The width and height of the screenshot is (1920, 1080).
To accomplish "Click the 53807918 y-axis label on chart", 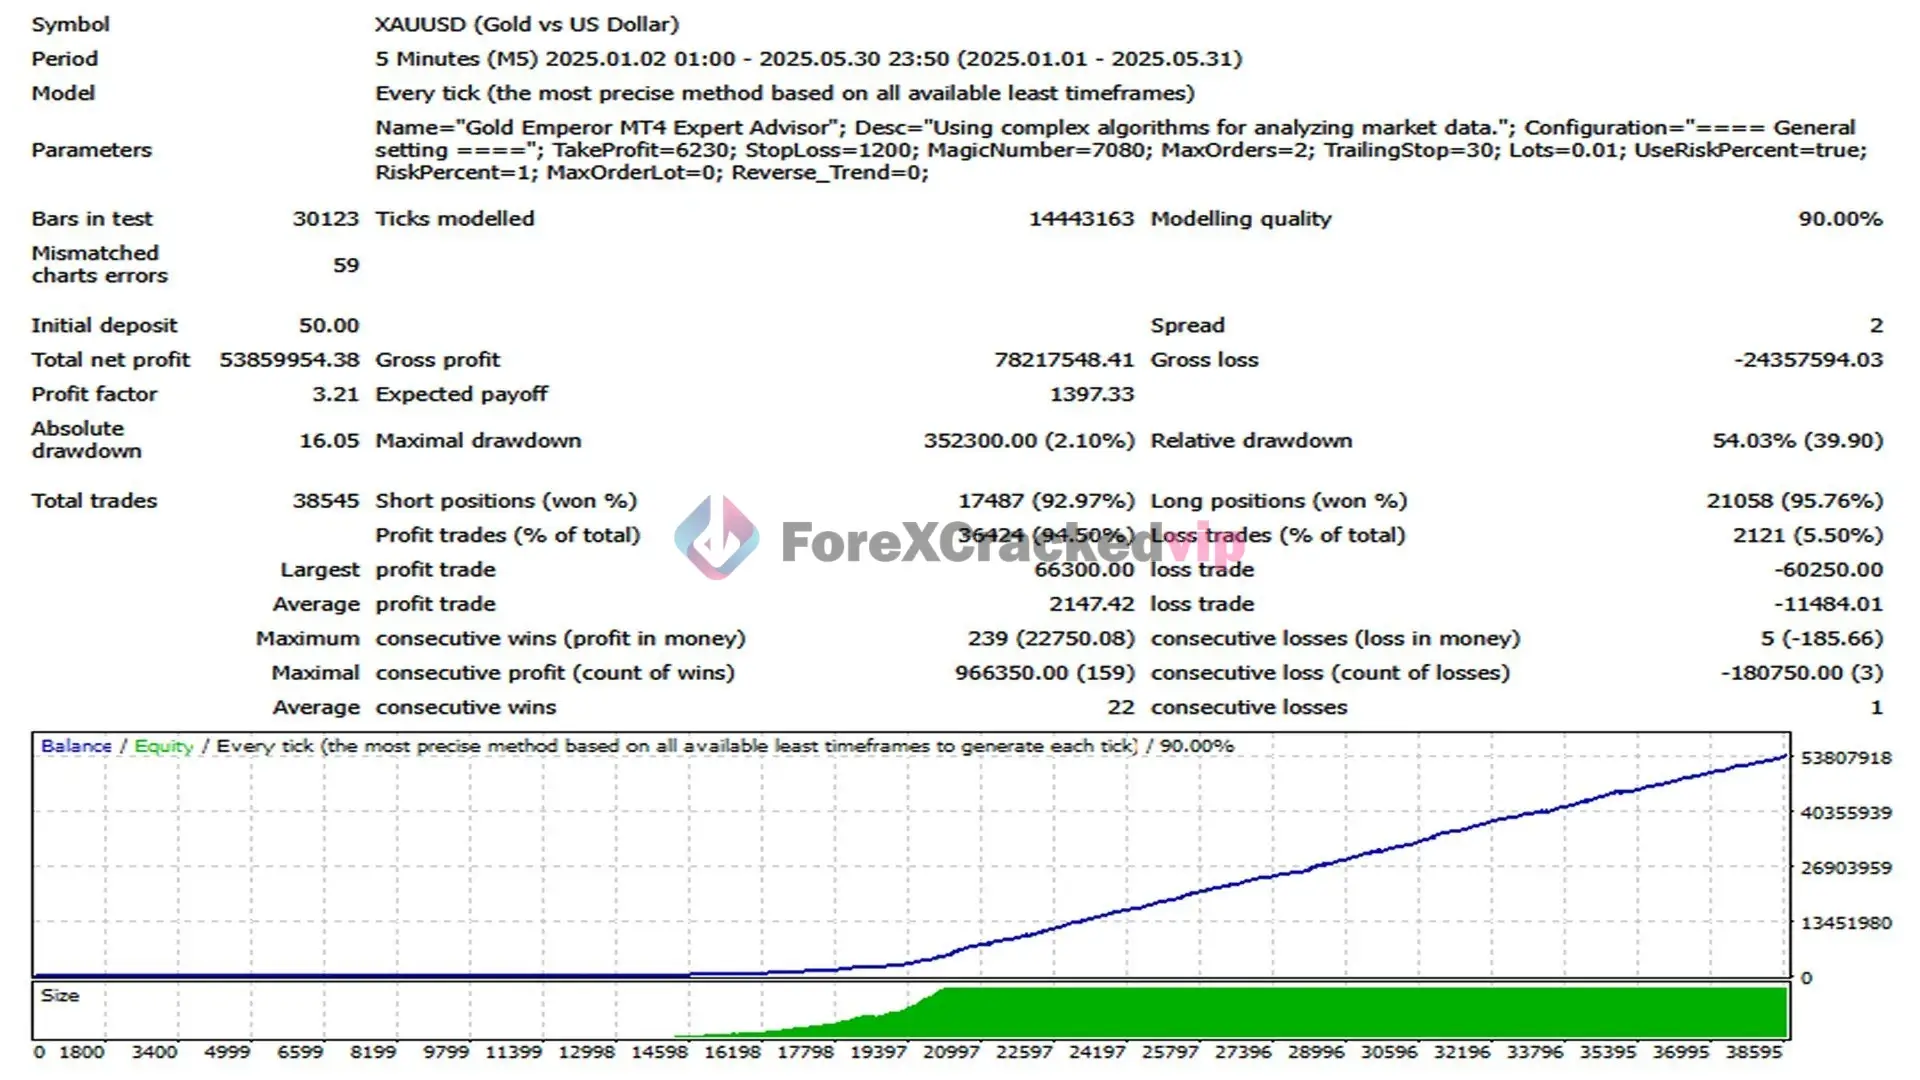I will 1845,758.
